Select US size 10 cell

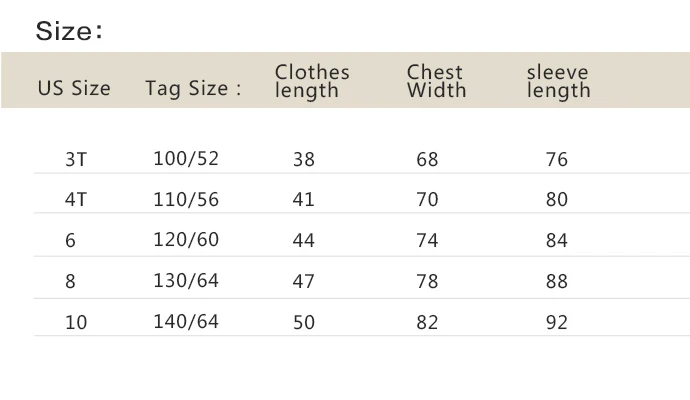click(x=76, y=322)
